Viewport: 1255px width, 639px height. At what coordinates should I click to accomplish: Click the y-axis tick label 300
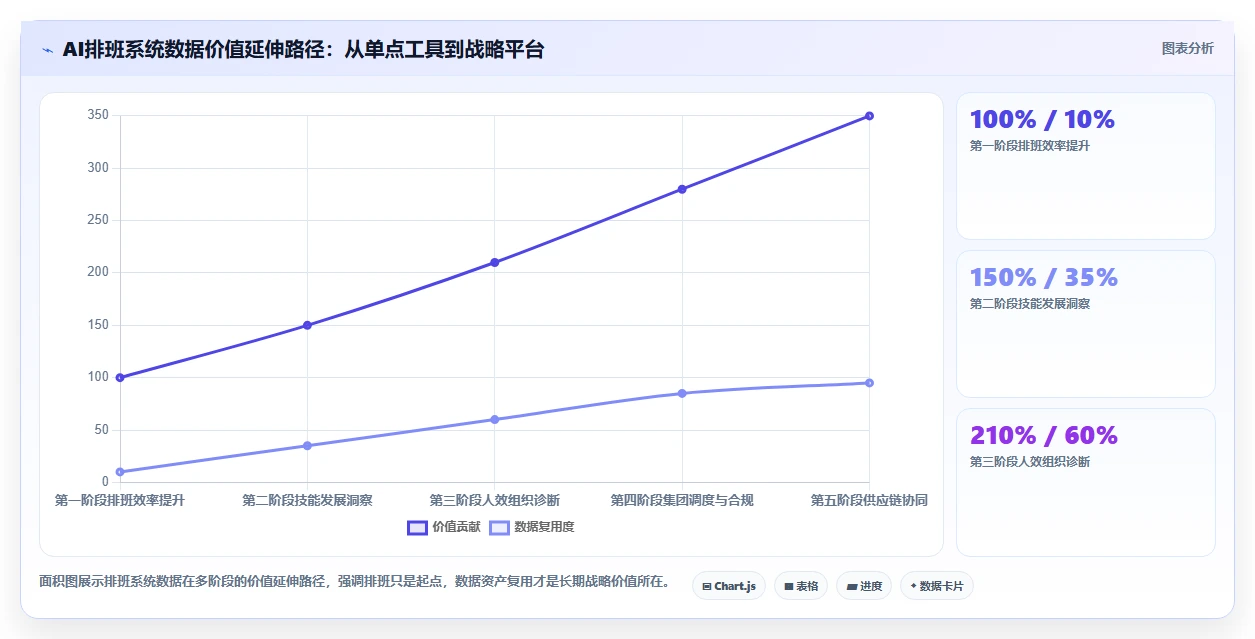(98, 168)
